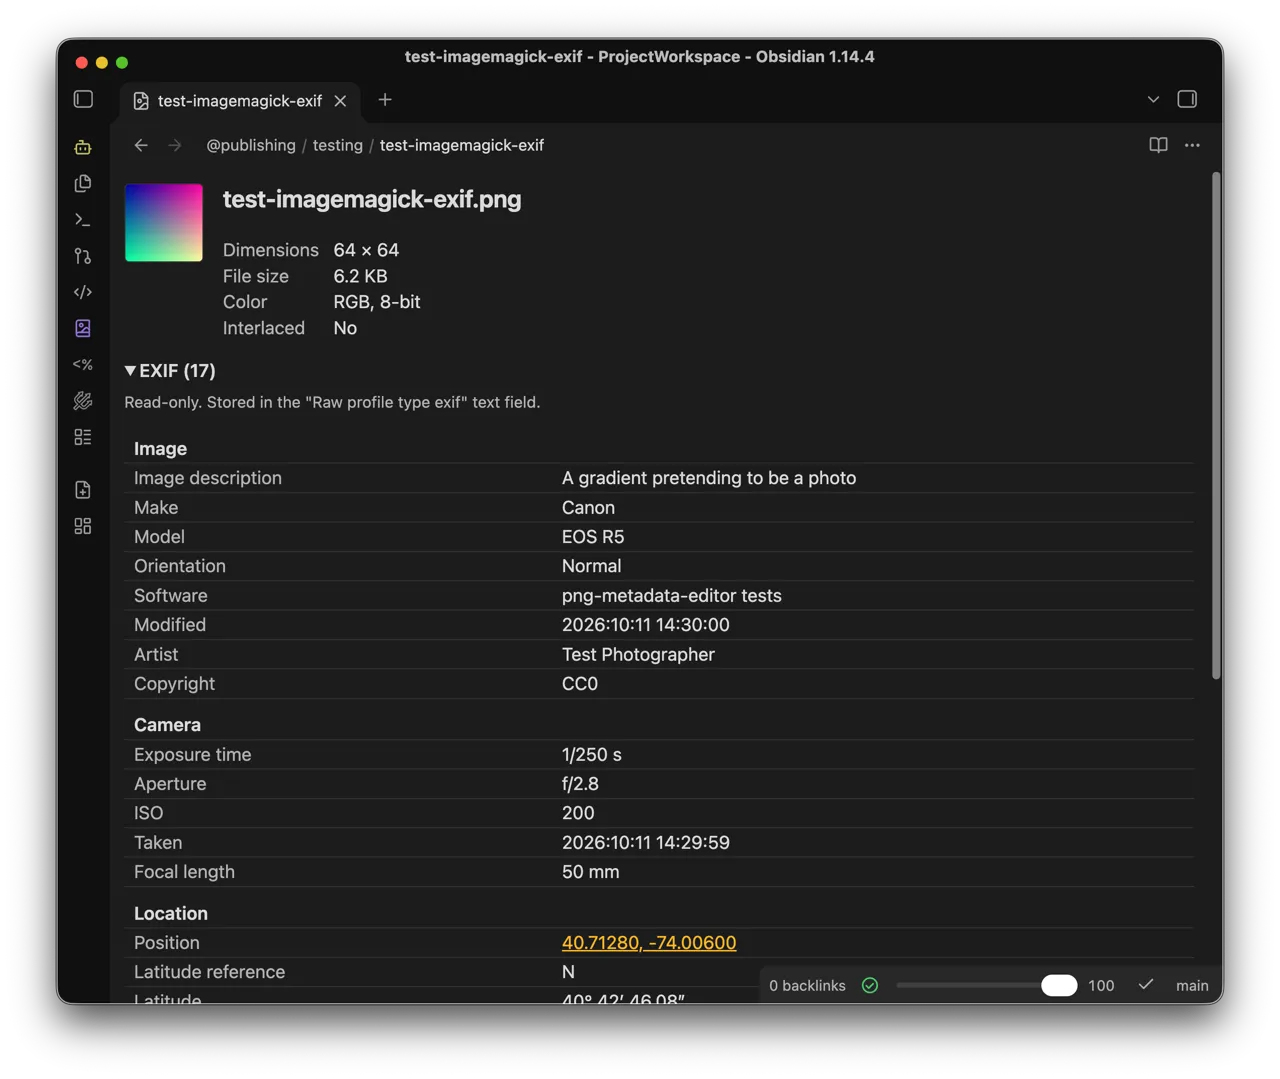The height and width of the screenshot is (1079, 1280).
Task: Open the GPS position 40.71280, -74.00600 link
Action: 649,942
